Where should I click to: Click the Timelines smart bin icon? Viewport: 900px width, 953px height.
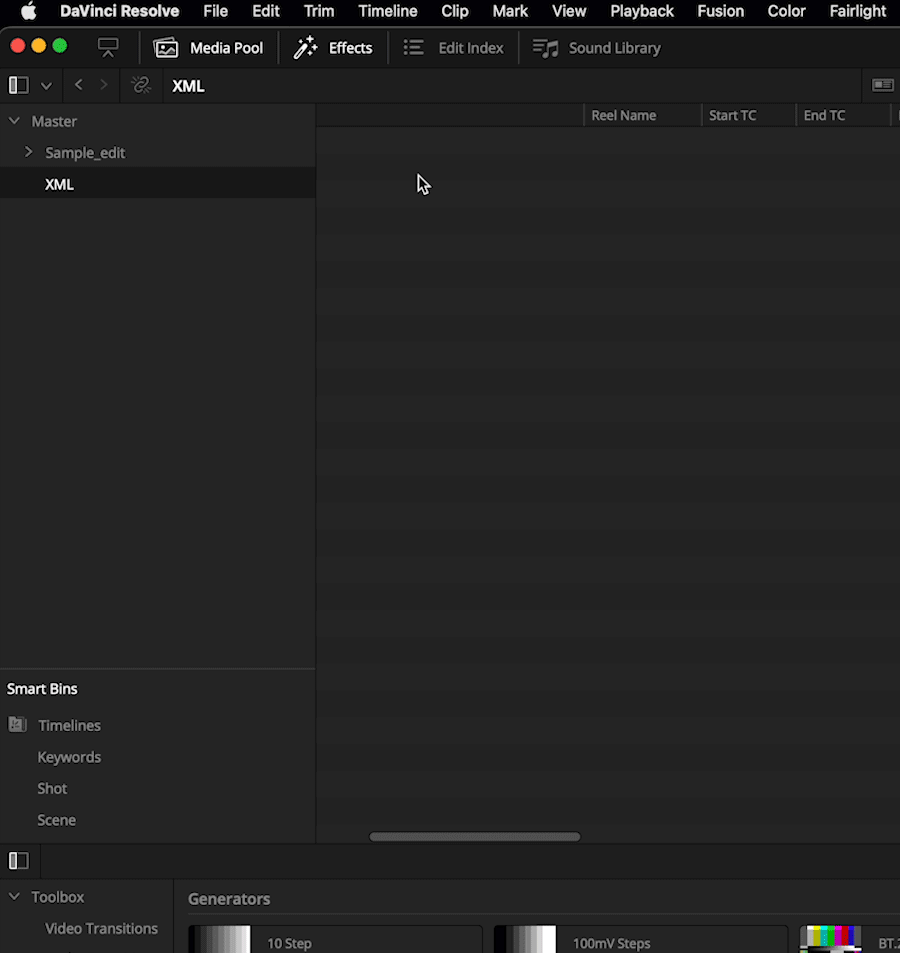(x=17, y=724)
